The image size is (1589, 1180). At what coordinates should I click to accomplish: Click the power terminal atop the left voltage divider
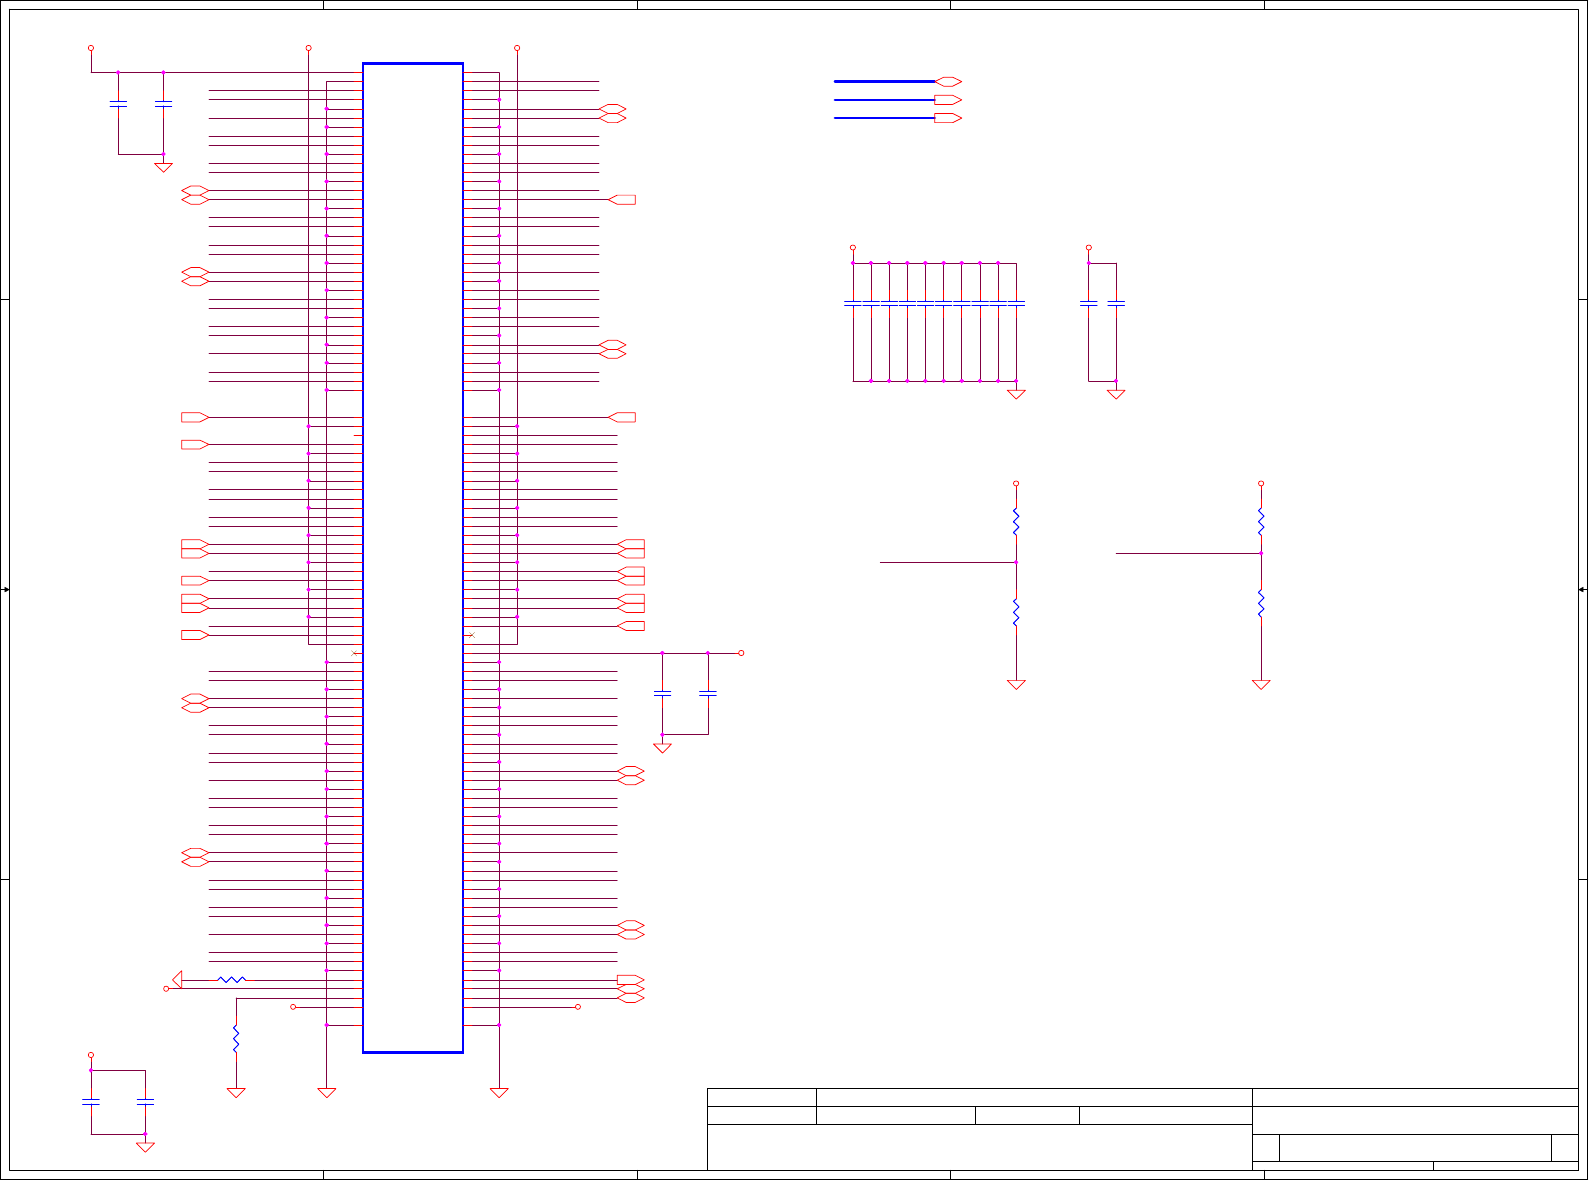[x=1016, y=484]
